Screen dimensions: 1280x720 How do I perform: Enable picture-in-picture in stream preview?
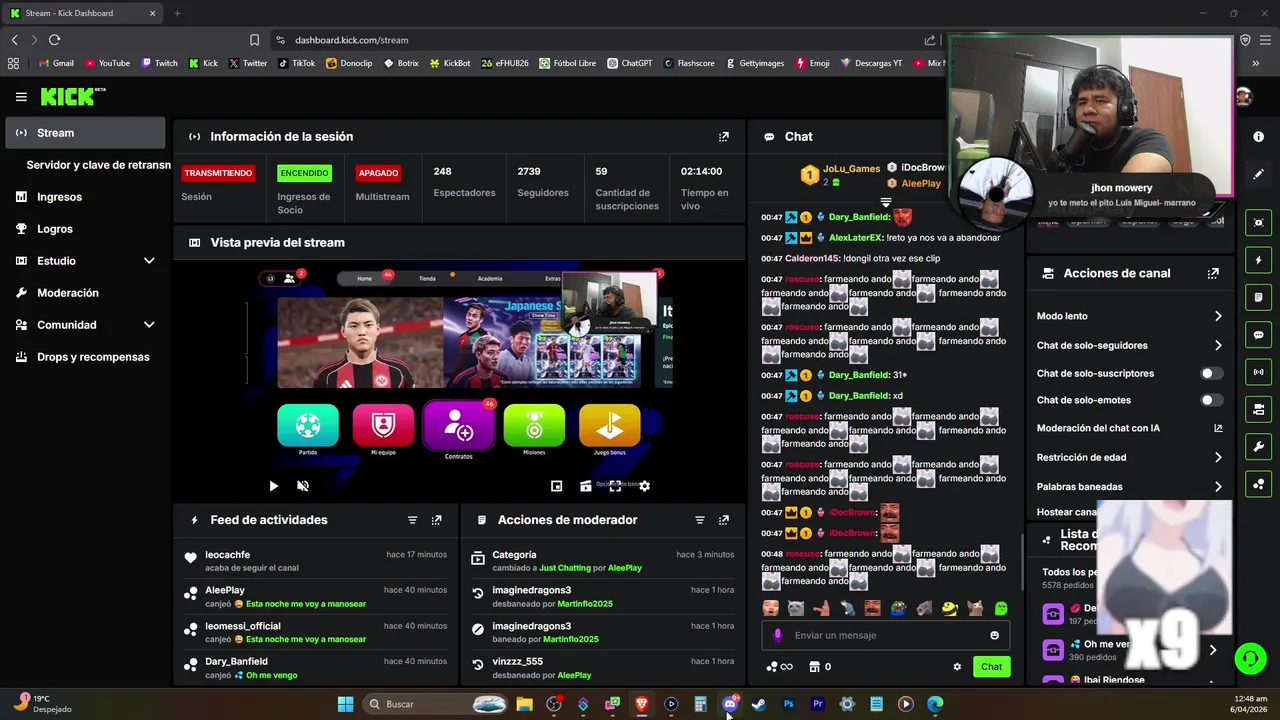pyautogui.click(x=557, y=486)
